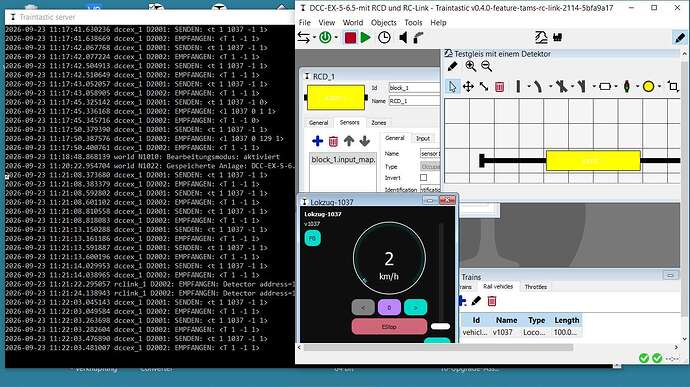Select the signal tool

pos(627,86)
